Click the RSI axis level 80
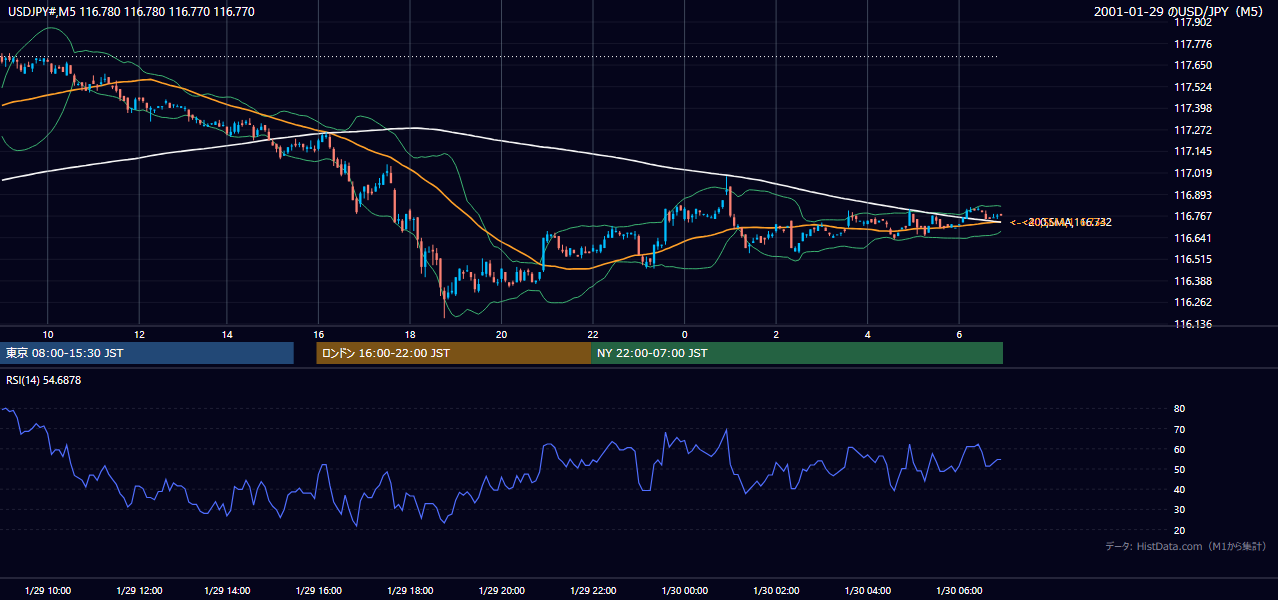The width and height of the screenshot is (1278, 600). coord(1179,409)
